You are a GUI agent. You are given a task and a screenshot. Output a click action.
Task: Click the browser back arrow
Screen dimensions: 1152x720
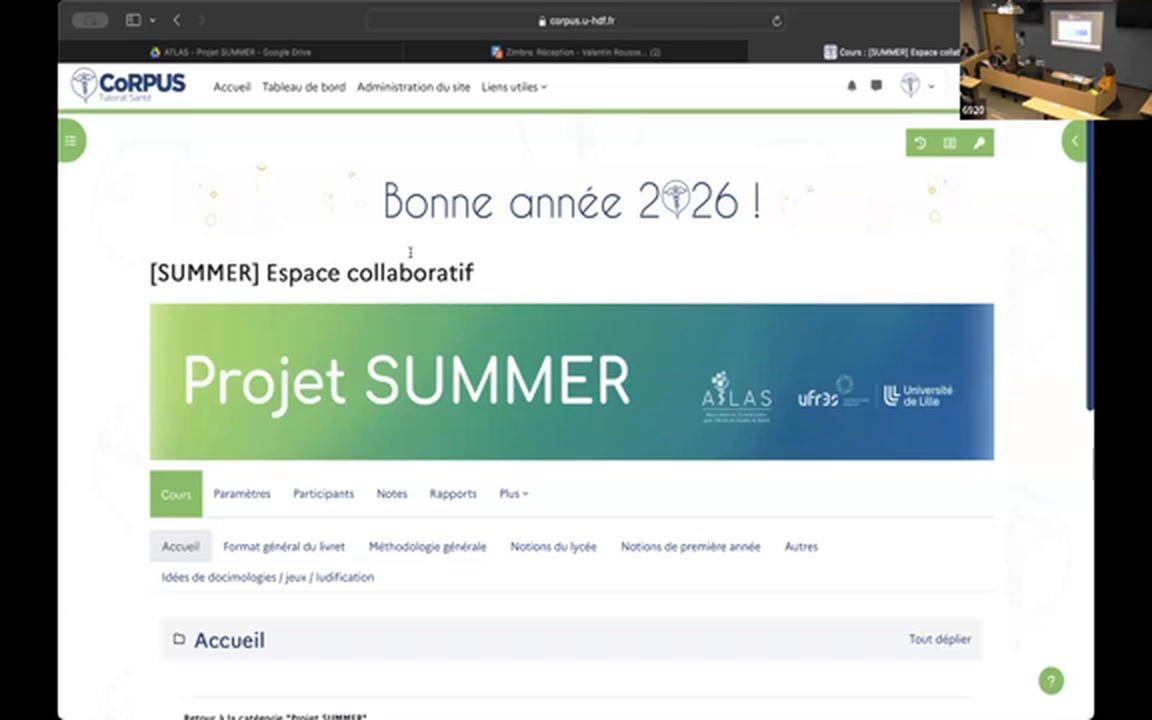pos(177,20)
